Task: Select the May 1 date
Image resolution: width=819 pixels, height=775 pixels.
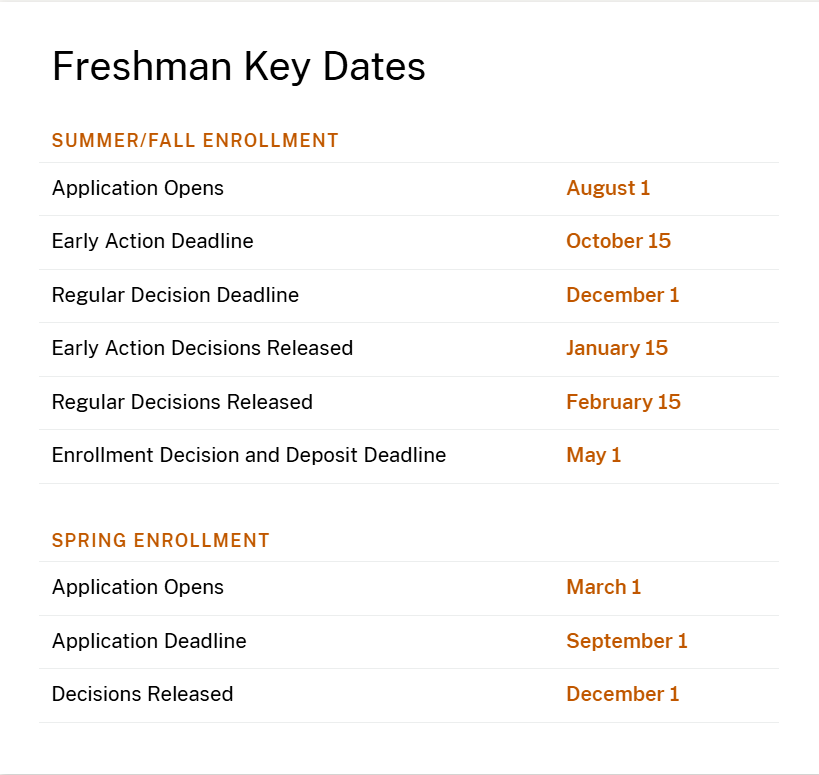Action: coord(594,455)
